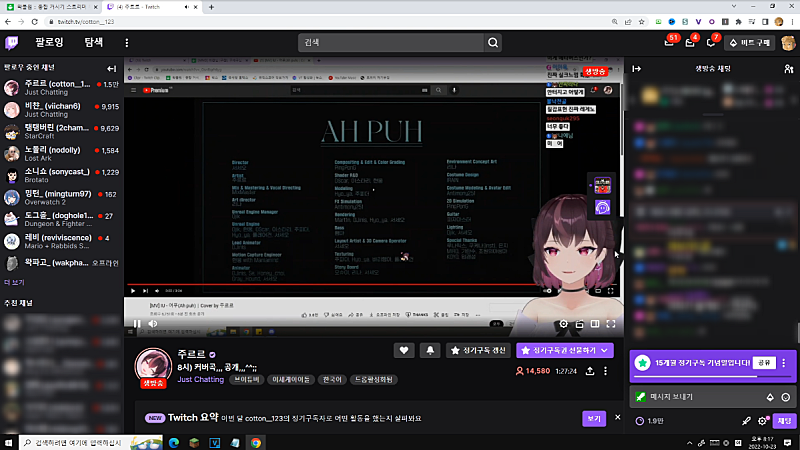Reload the twitch.tv page
This screenshot has width=800, height=450.
click(35, 22)
